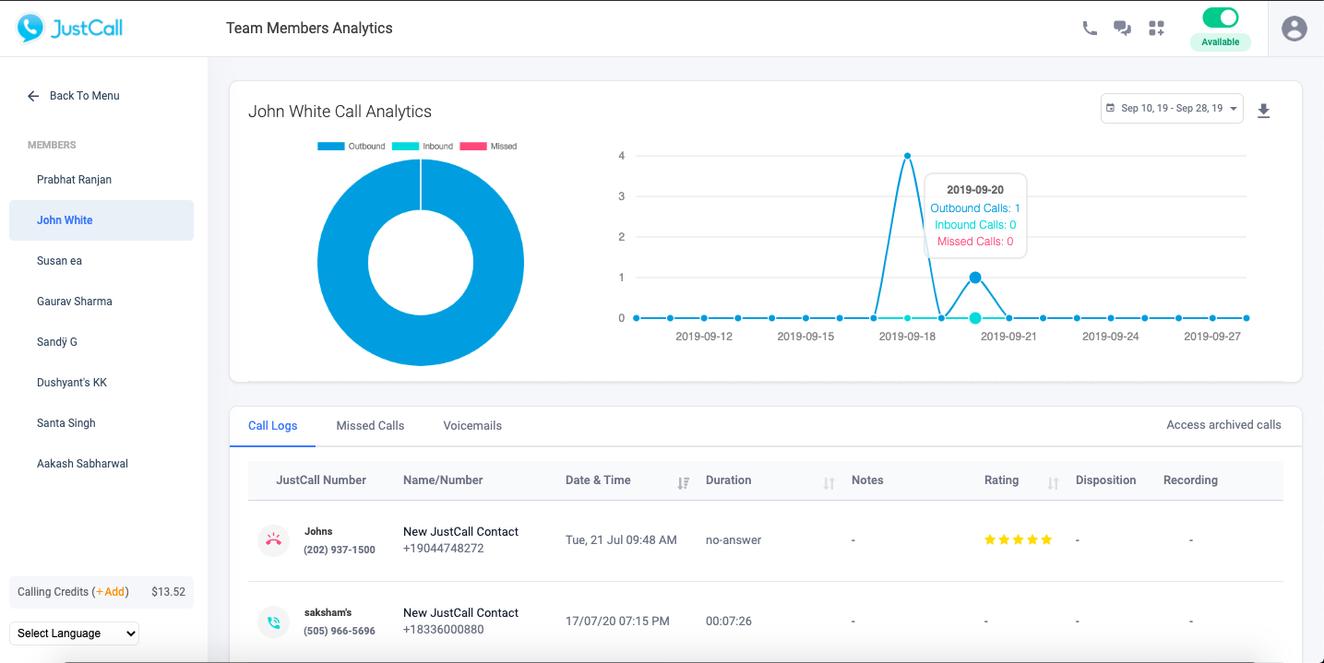Image resolution: width=1324 pixels, height=663 pixels.
Task: Switch to the Voicemails tab
Action: point(472,425)
